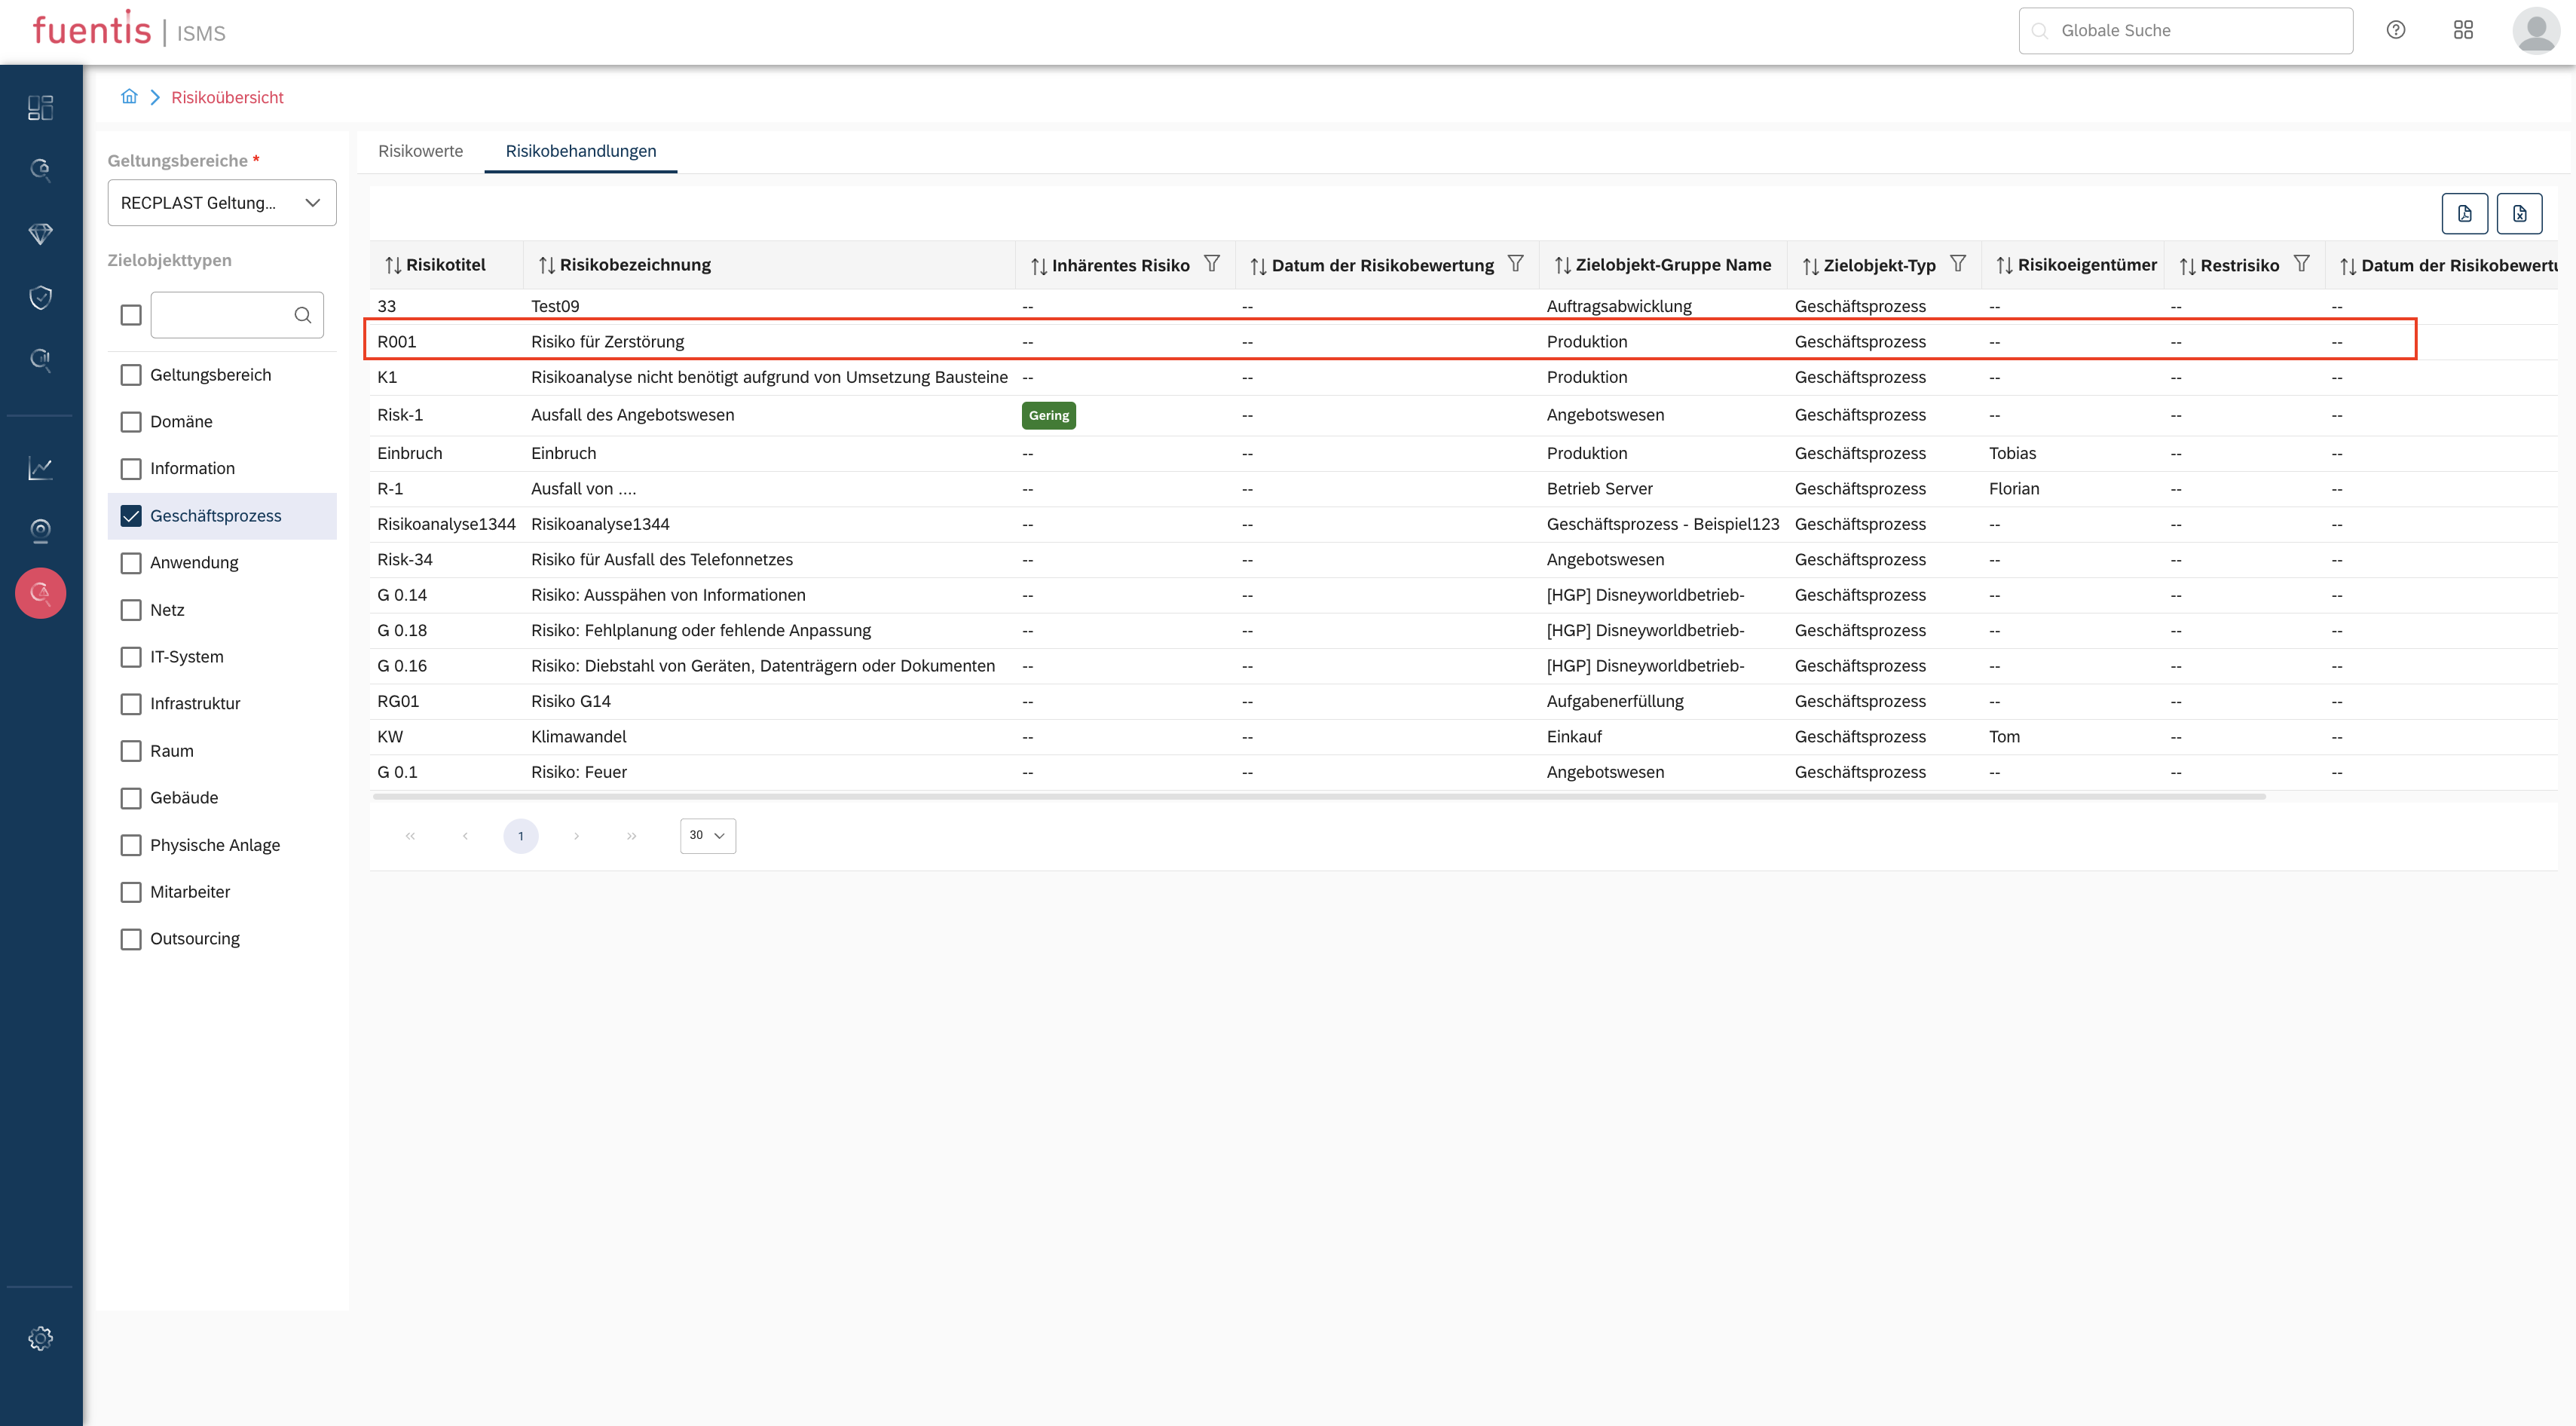Screen dimensions: 2576x1426
Task: Open settings gear in left sidebar
Action: coord(40,1338)
